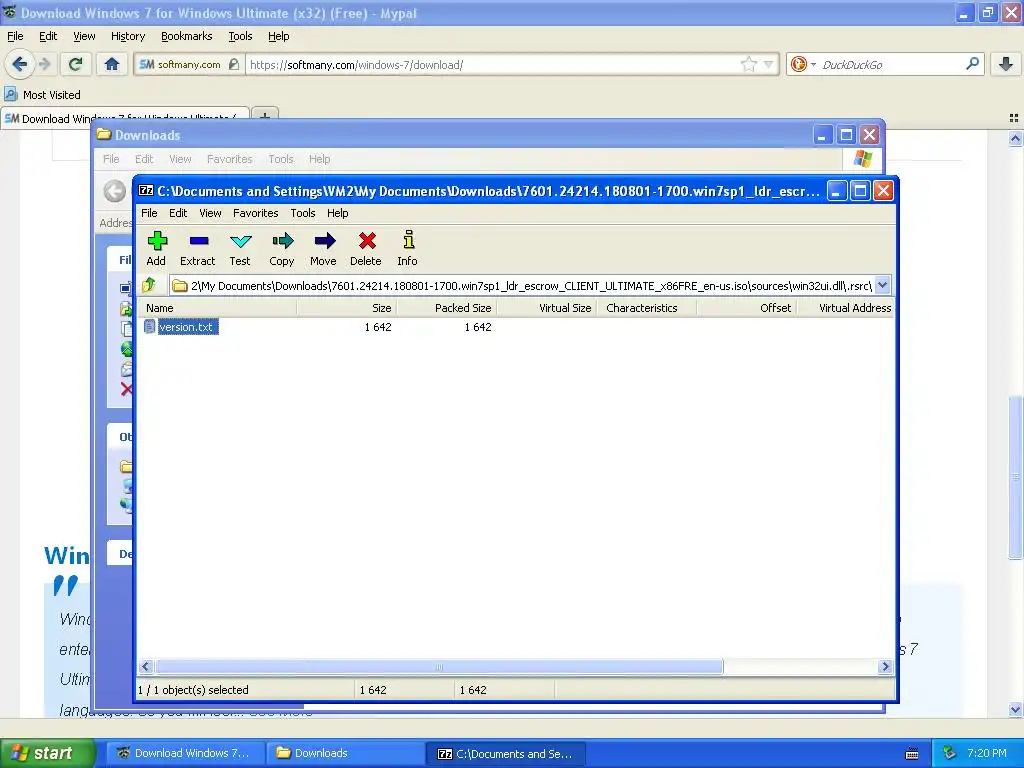Open a new tab with plus button

pos(264,116)
